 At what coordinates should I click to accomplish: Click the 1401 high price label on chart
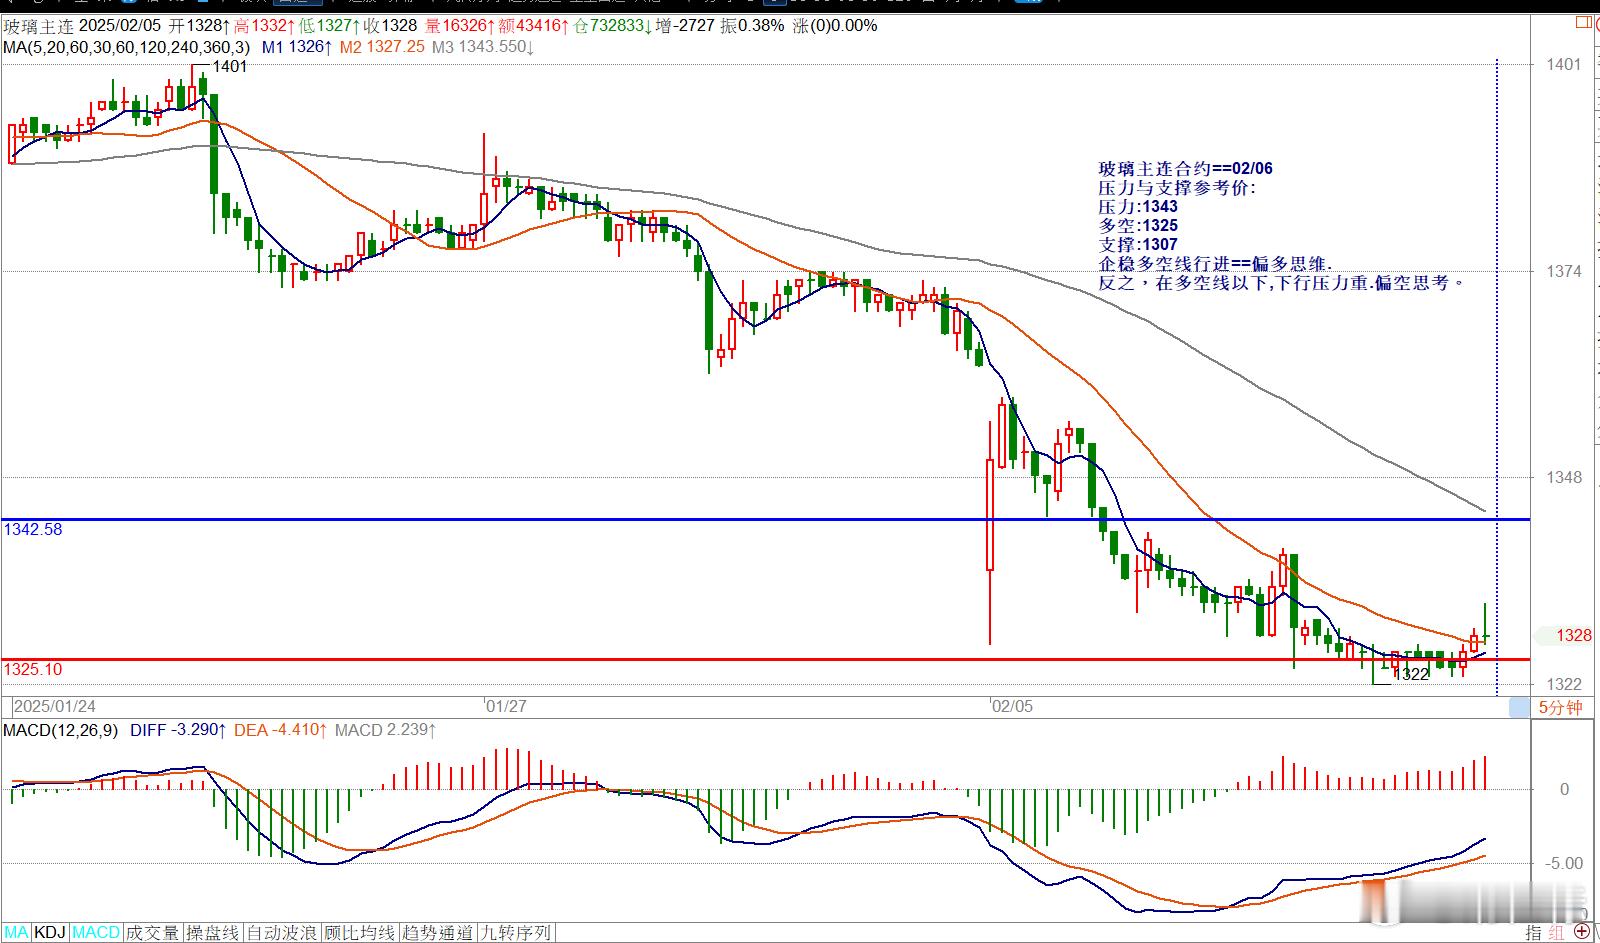pyautogui.click(x=230, y=66)
